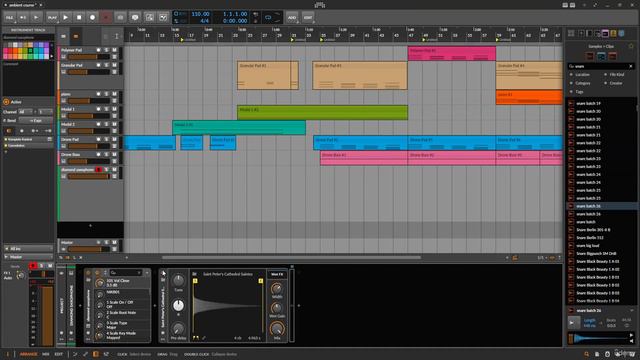Play the sample preview in browser

(573, 322)
